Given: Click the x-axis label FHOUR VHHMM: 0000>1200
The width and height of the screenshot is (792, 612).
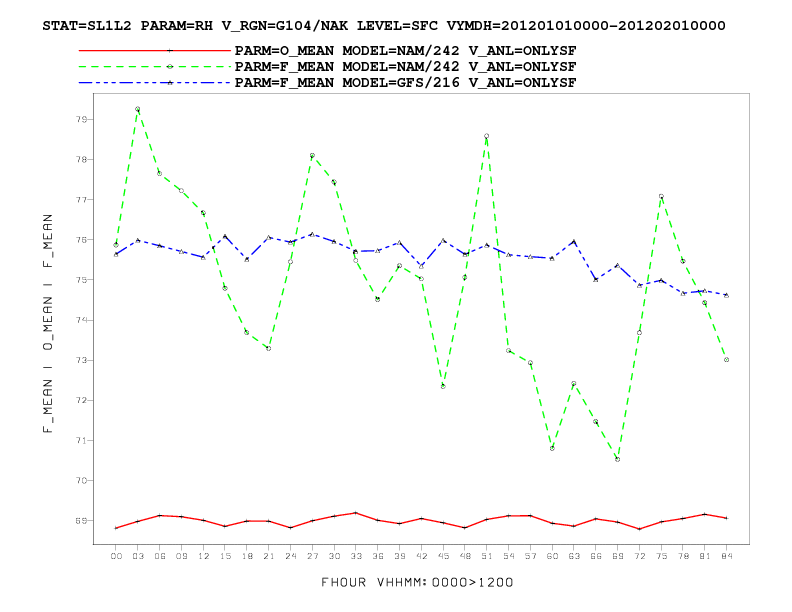Looking at the screenshot, I should (x=417, y=583).
